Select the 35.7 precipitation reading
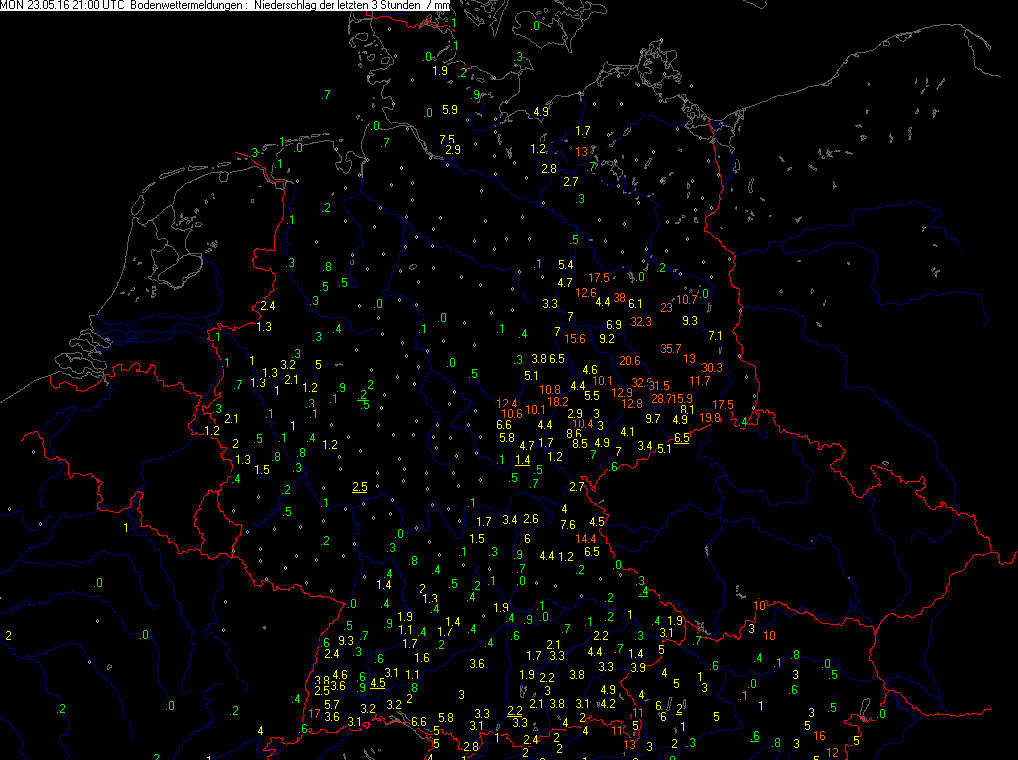 [671, 348]
